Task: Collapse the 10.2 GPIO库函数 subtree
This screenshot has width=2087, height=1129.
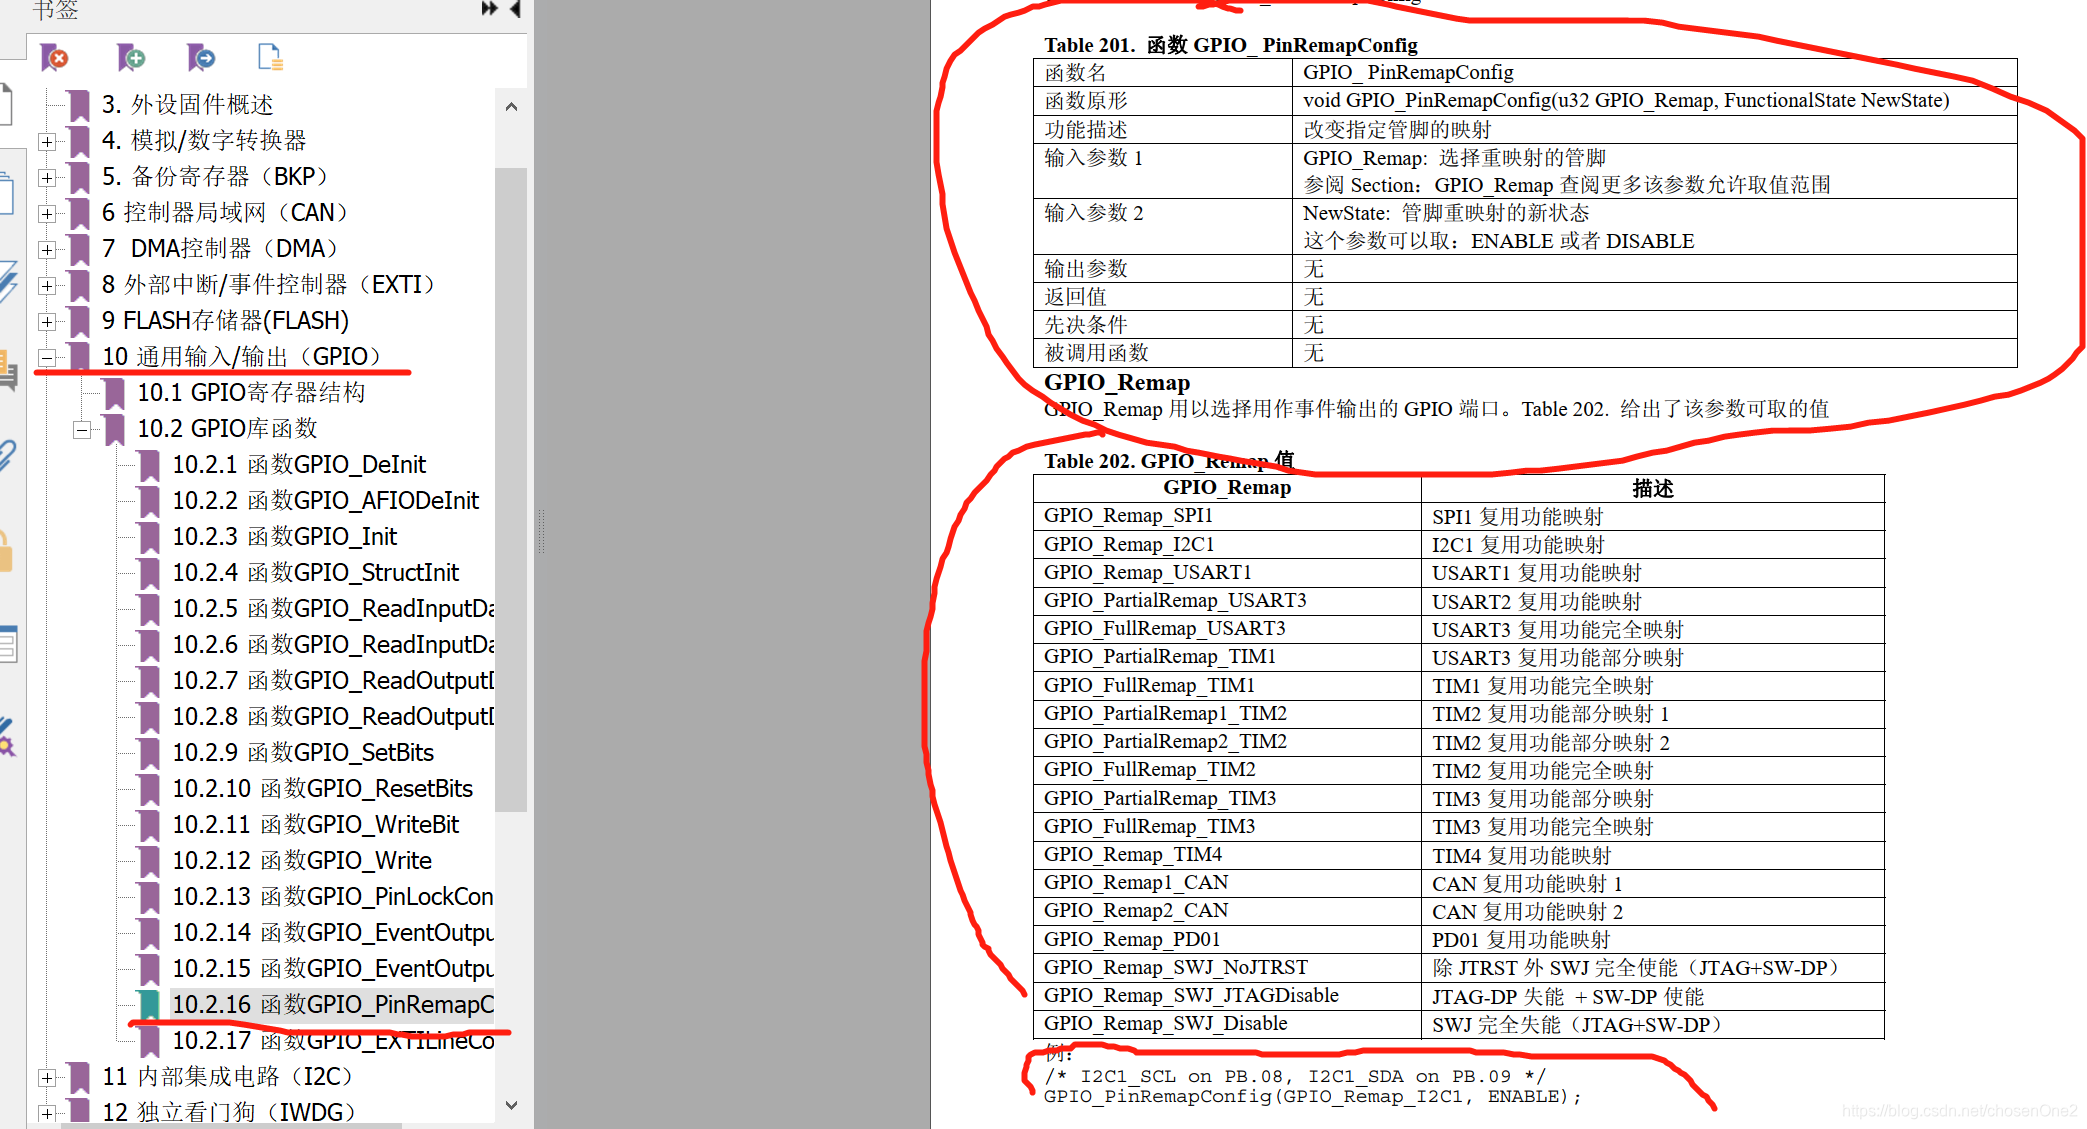Action: pyautogui.click(x=82, y=429)
